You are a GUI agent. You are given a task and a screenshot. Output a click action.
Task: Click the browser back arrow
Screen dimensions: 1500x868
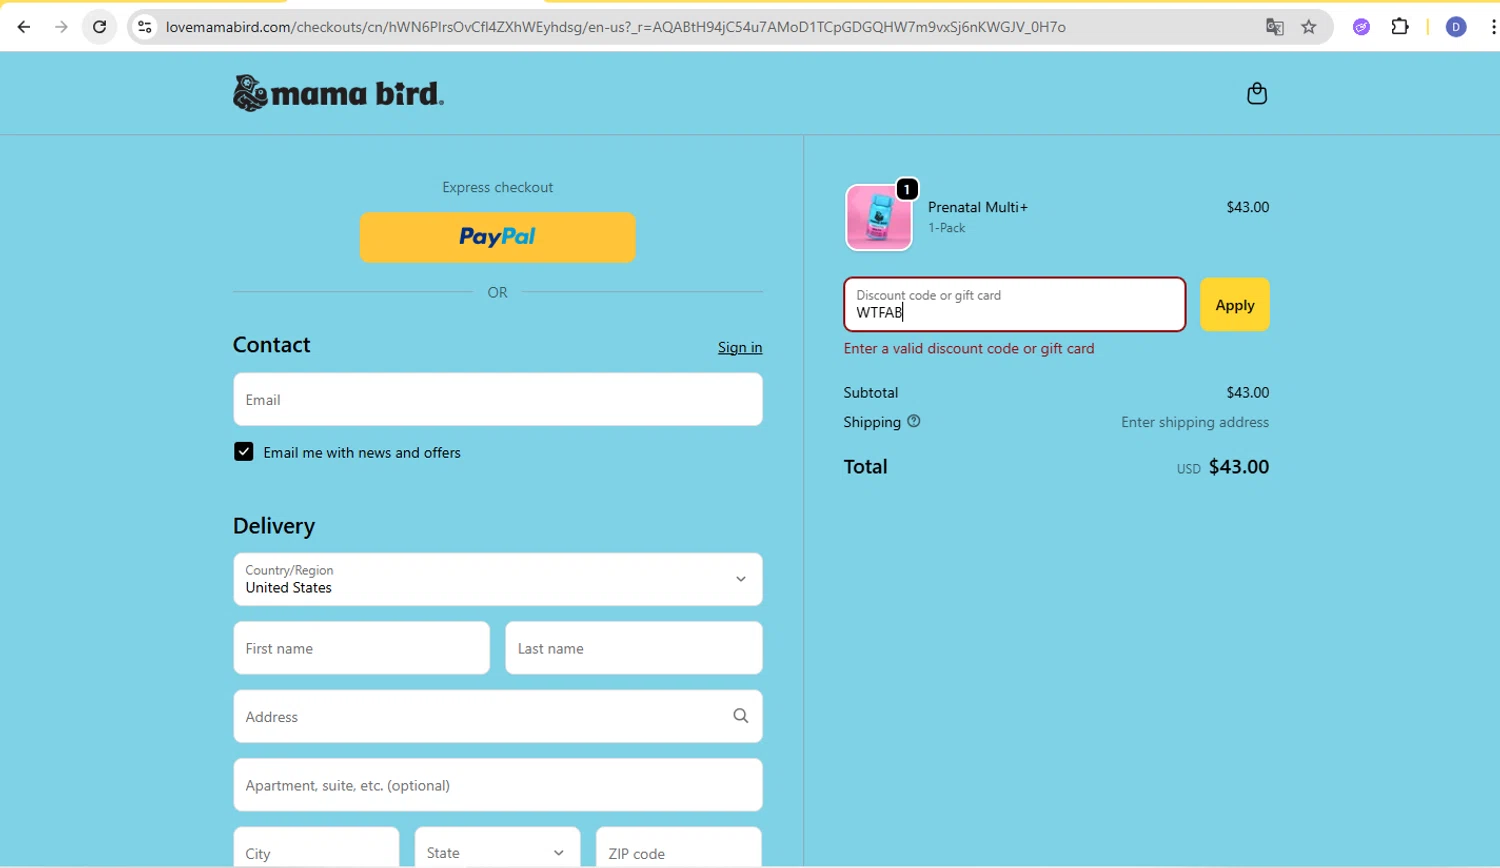(24, 27)
